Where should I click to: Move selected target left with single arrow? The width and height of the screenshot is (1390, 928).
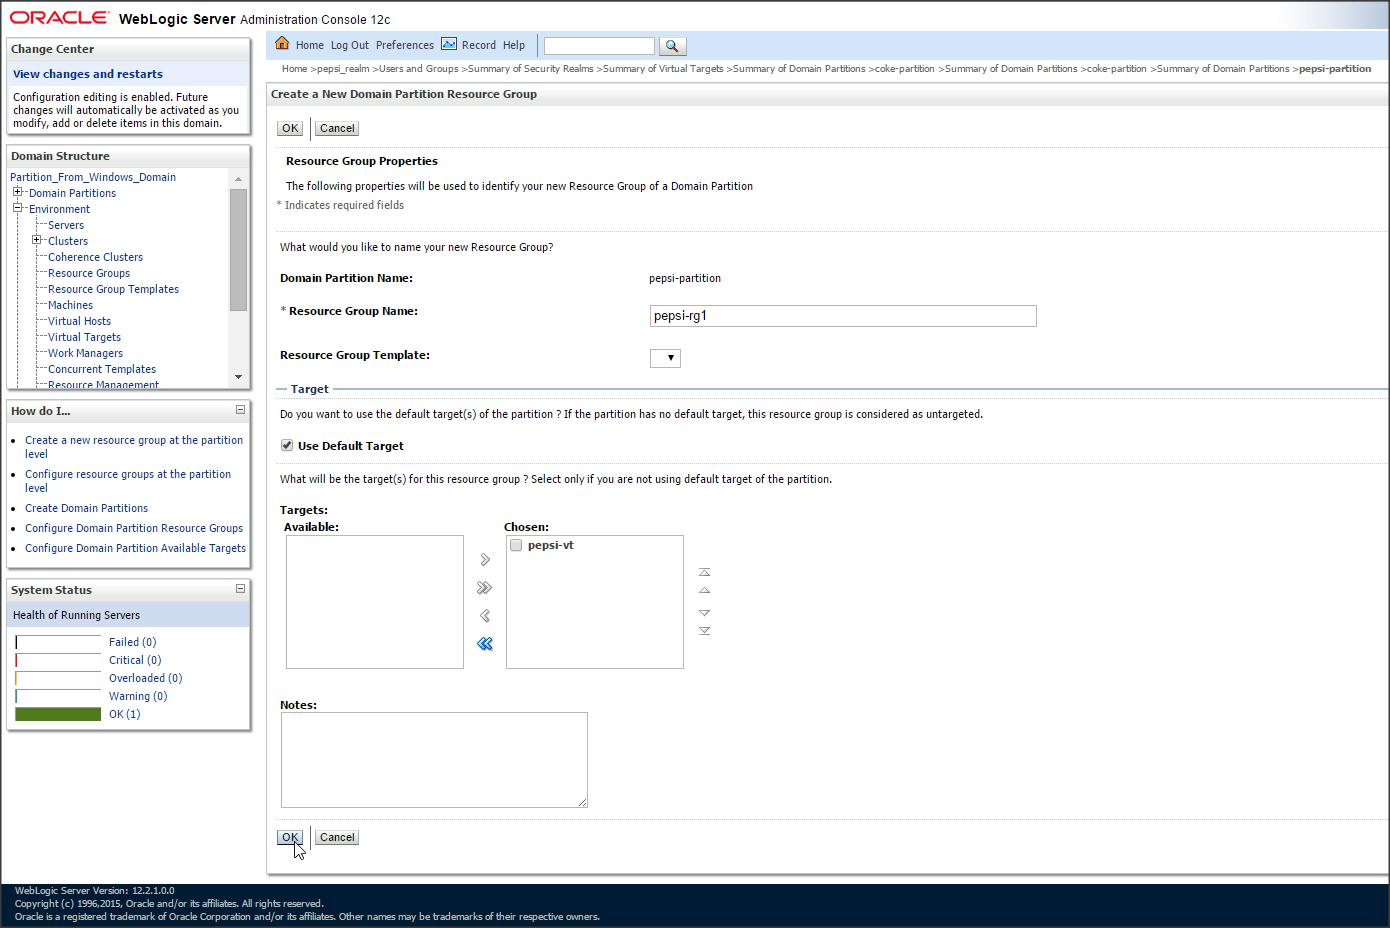[485, 616]
